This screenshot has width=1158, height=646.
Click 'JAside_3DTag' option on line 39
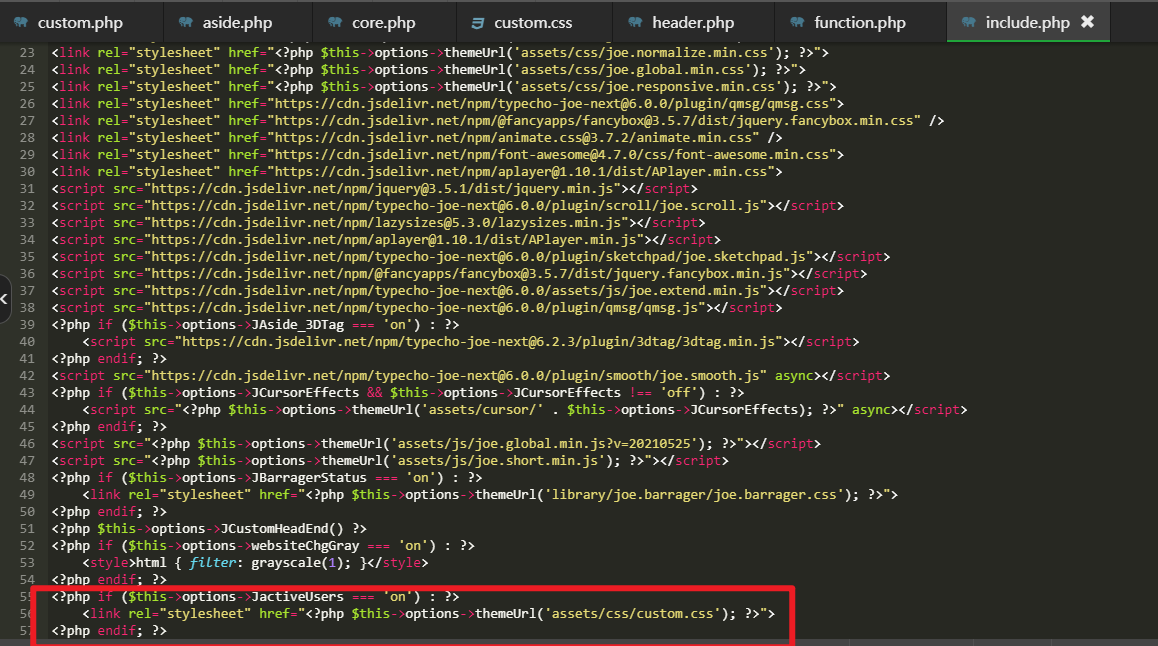[x=298, y=324]
